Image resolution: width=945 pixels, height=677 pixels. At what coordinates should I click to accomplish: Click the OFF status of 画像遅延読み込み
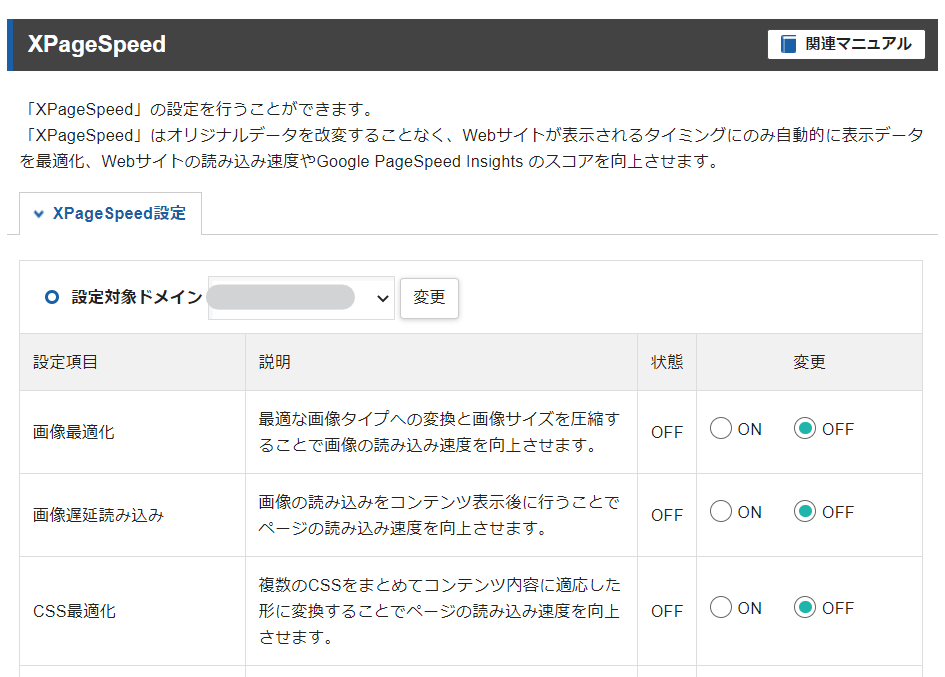click(667, 515)
